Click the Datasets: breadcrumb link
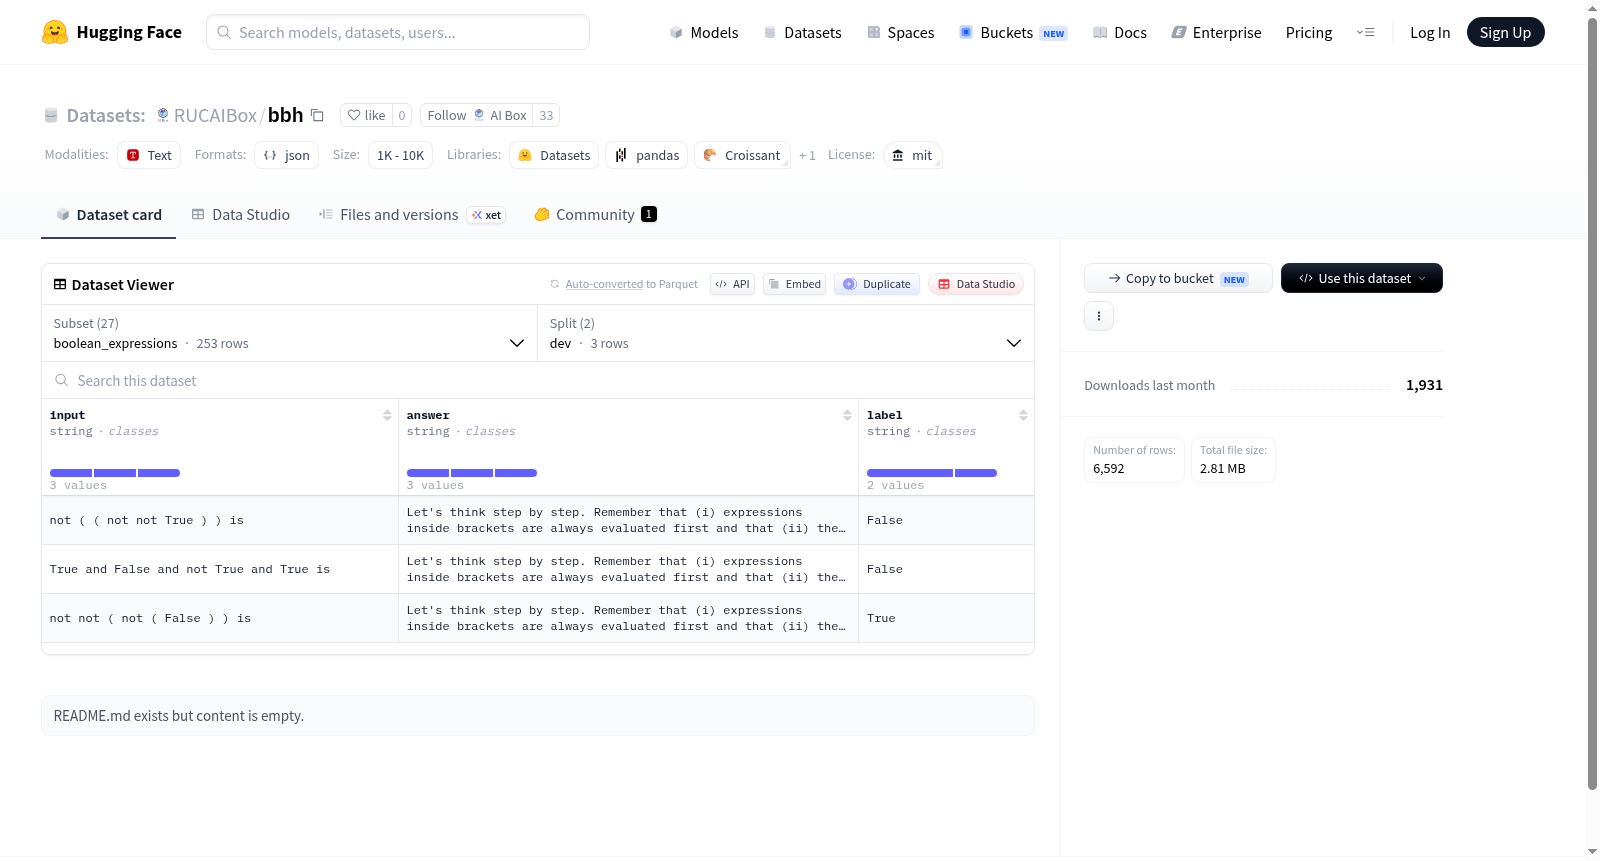The image size is (1600, 861). point(106,115)
